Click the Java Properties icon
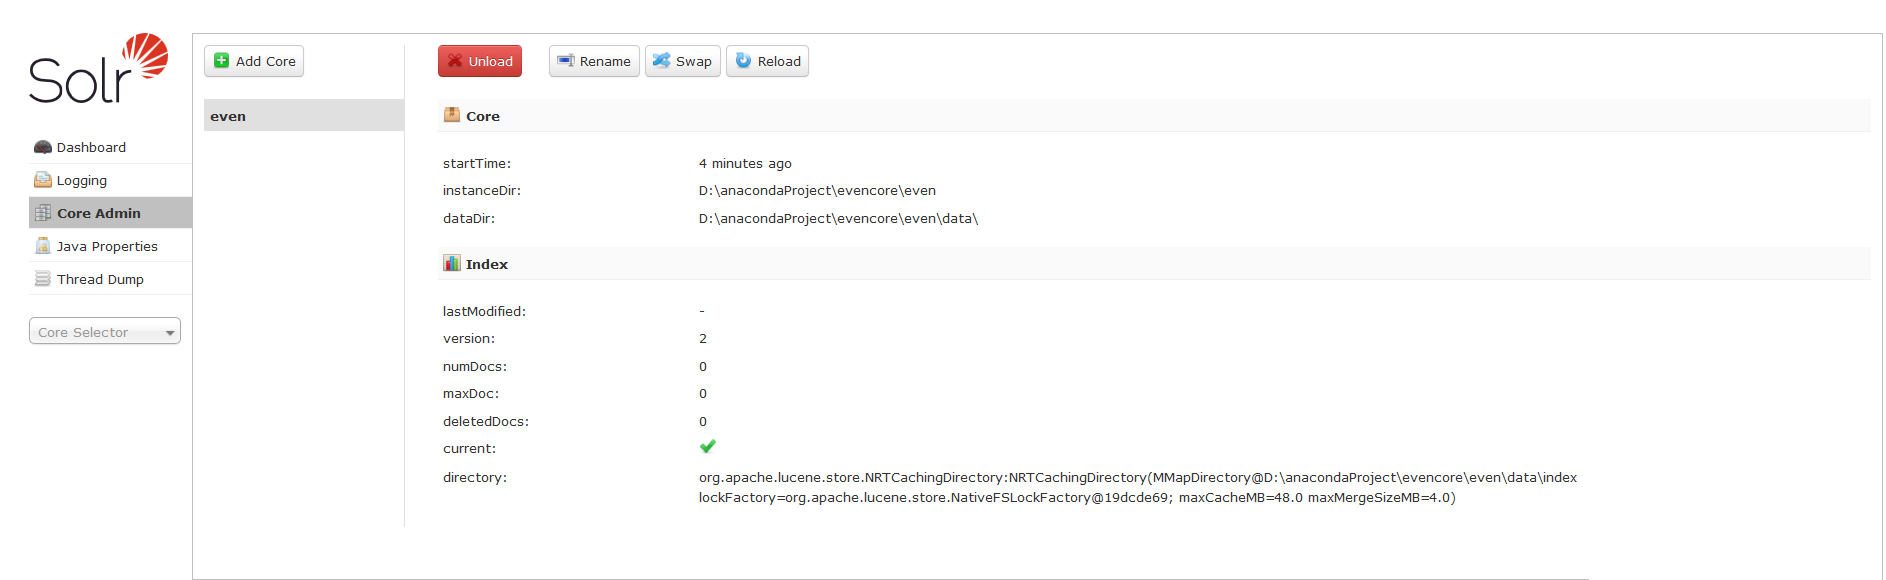The height and width of the screenshot is (580, 1886). pyautogui.click(x=43, y=246)
